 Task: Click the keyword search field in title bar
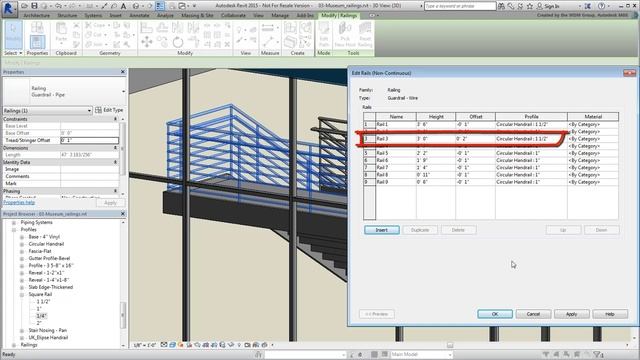[x=460, y=6]
